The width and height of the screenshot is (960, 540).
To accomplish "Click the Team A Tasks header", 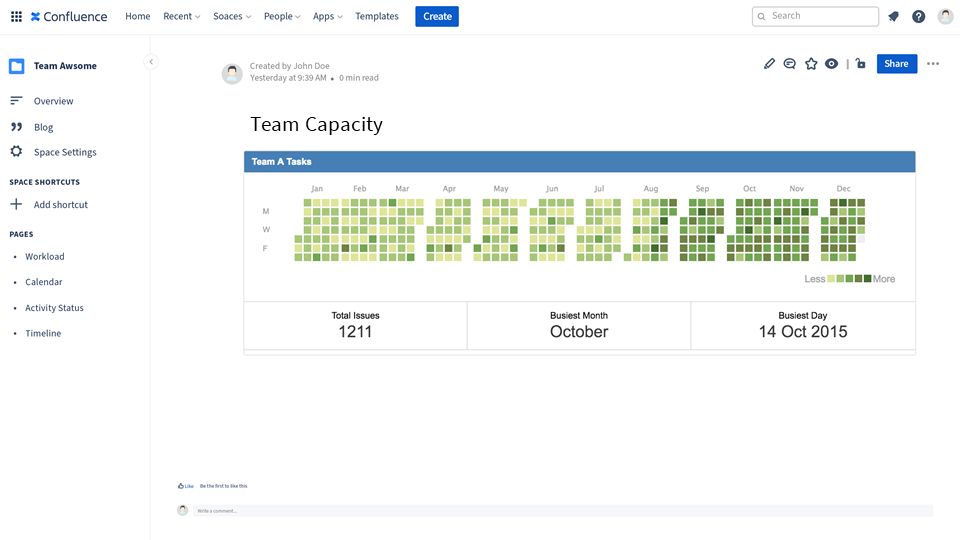I will click(x=580, y=162).
